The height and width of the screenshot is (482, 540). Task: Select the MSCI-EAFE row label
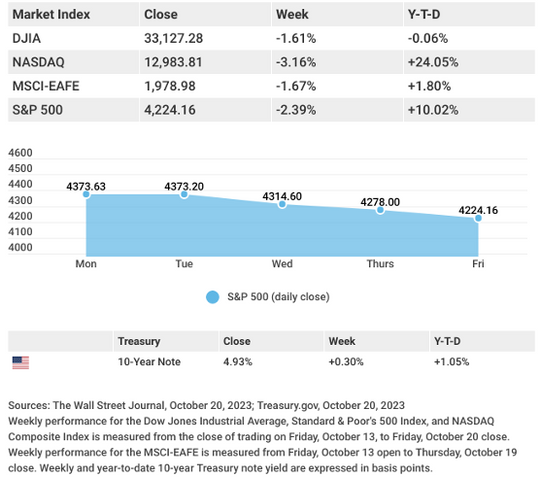46,86
